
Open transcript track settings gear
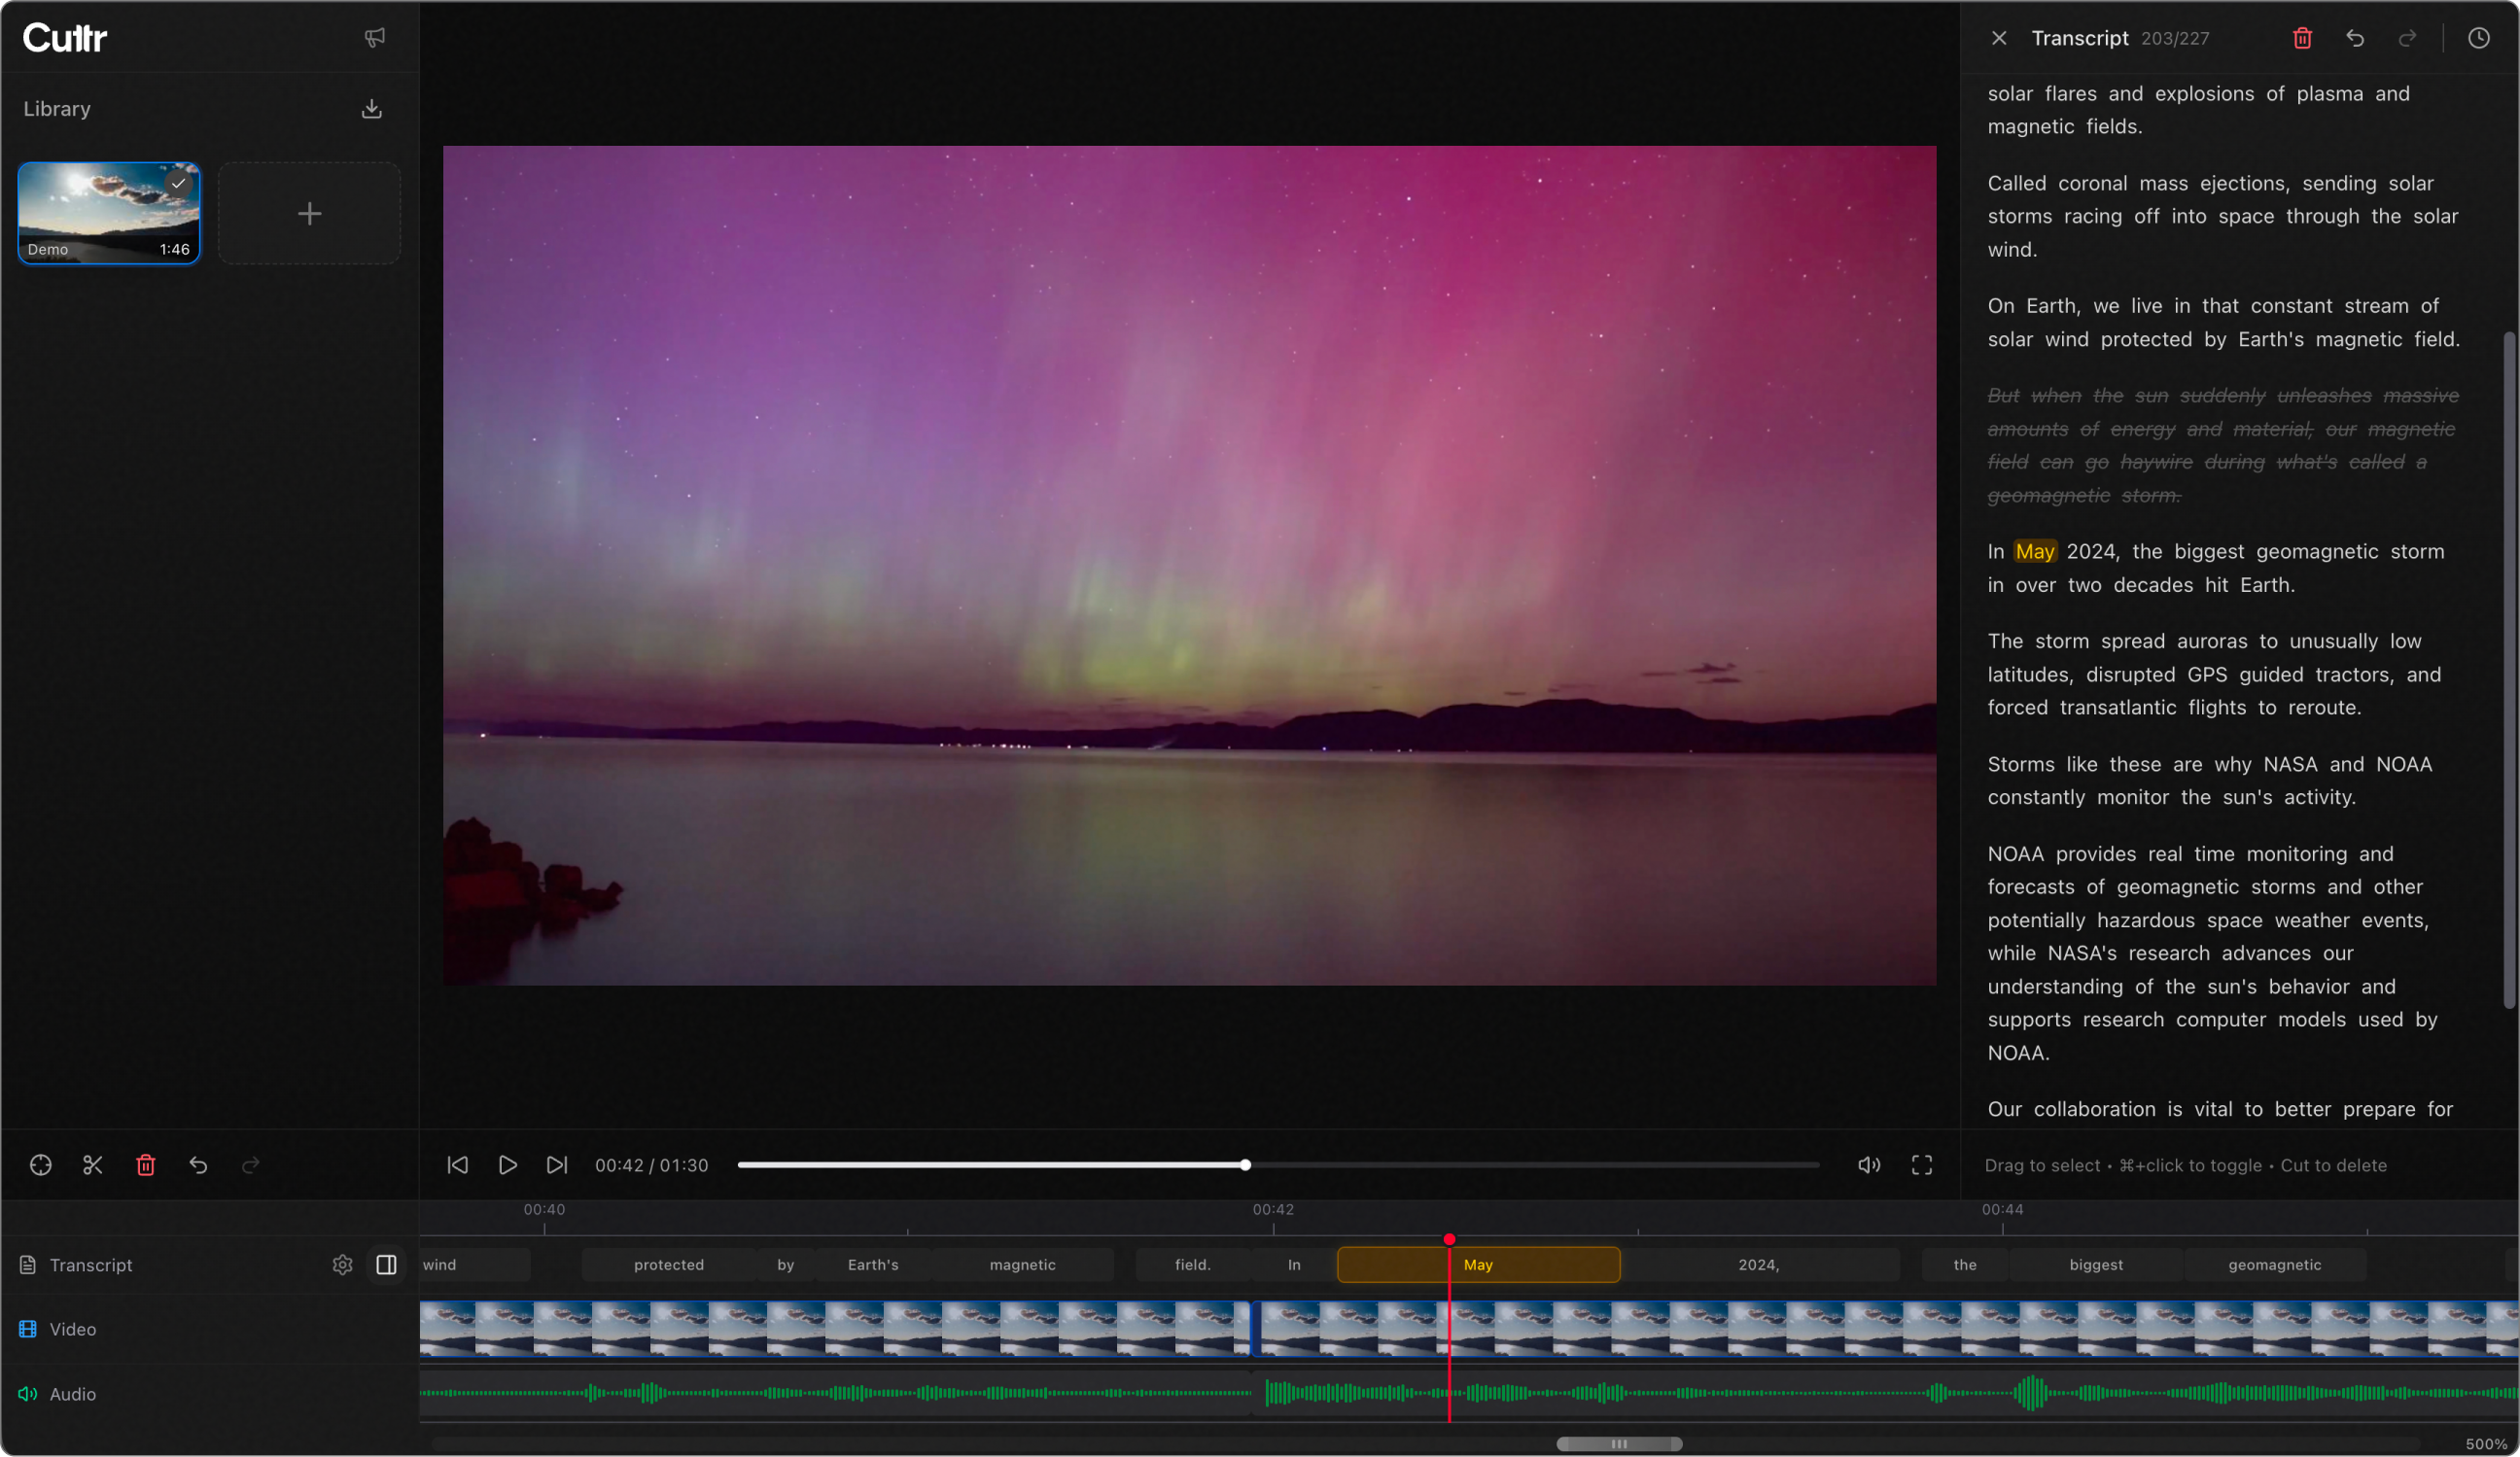point(342,1265)
